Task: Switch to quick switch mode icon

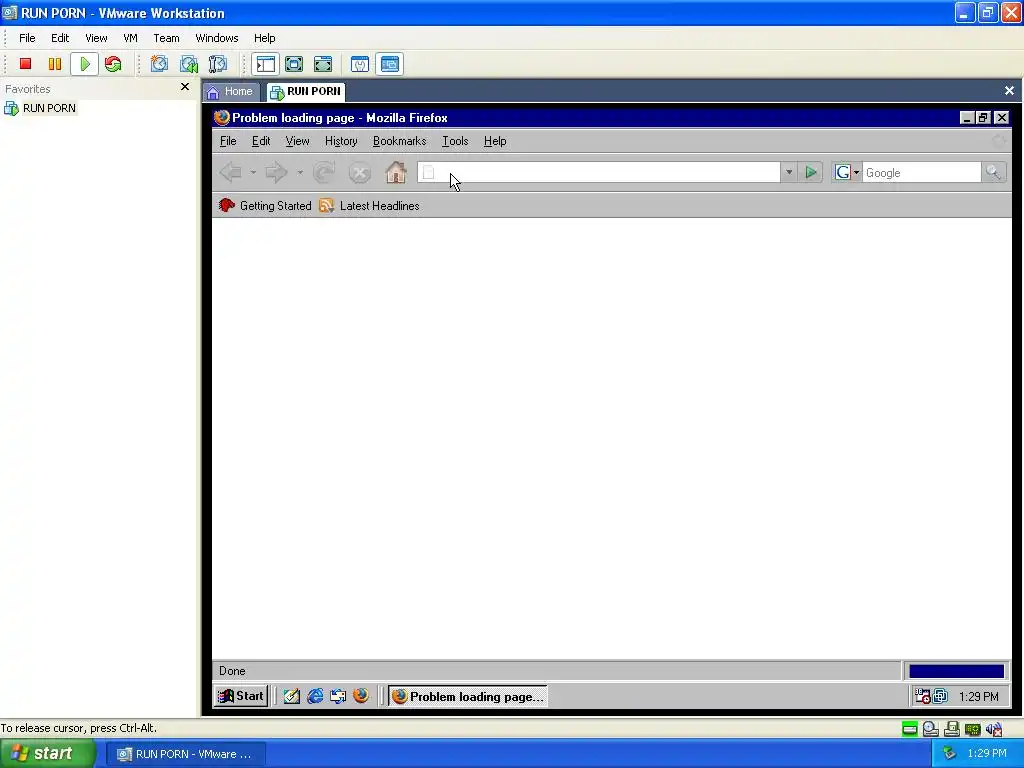Action: [x=294, y=64]
